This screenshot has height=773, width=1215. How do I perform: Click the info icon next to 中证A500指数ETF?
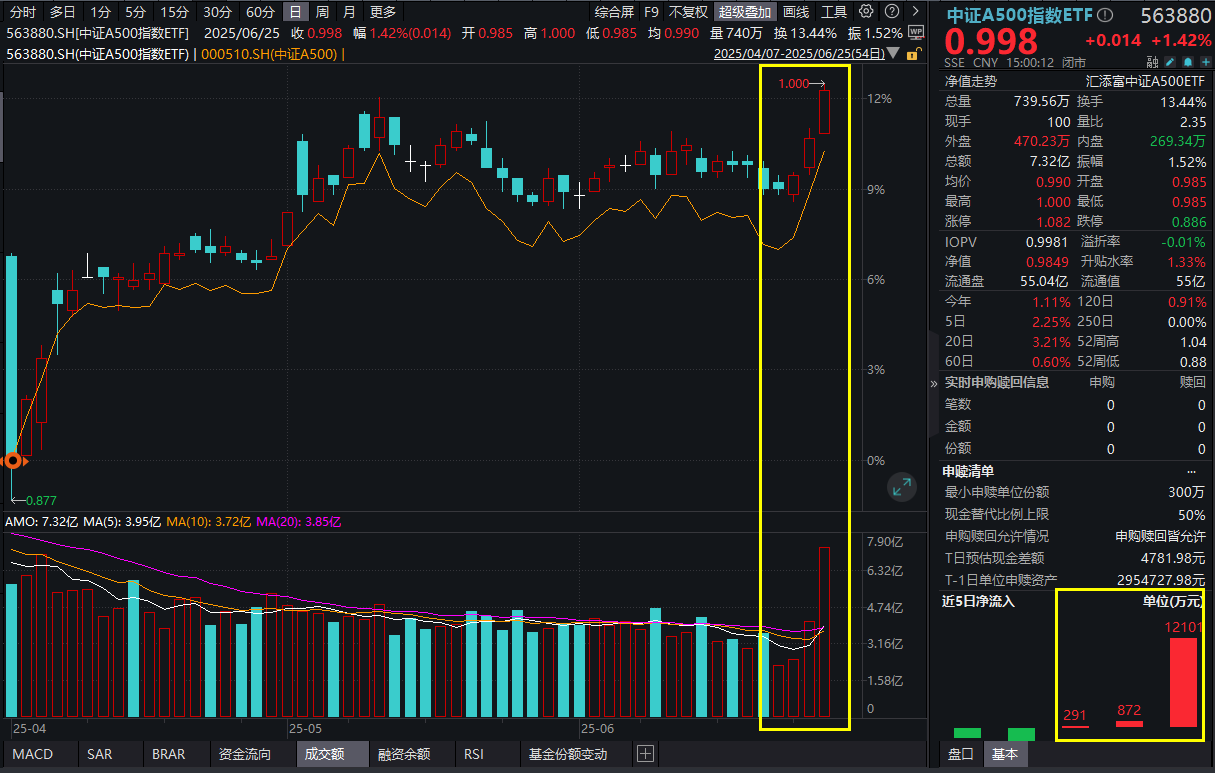point(1103,13)
